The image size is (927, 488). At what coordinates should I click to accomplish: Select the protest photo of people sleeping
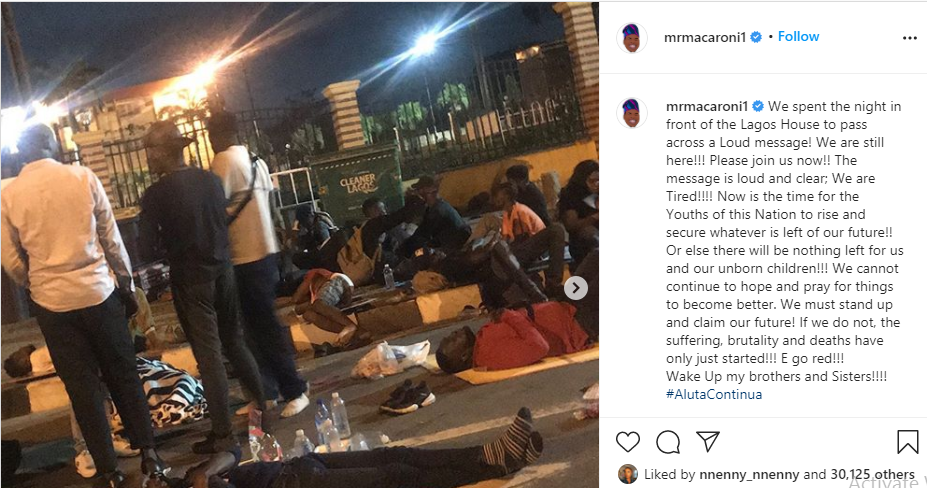[300, 245]
